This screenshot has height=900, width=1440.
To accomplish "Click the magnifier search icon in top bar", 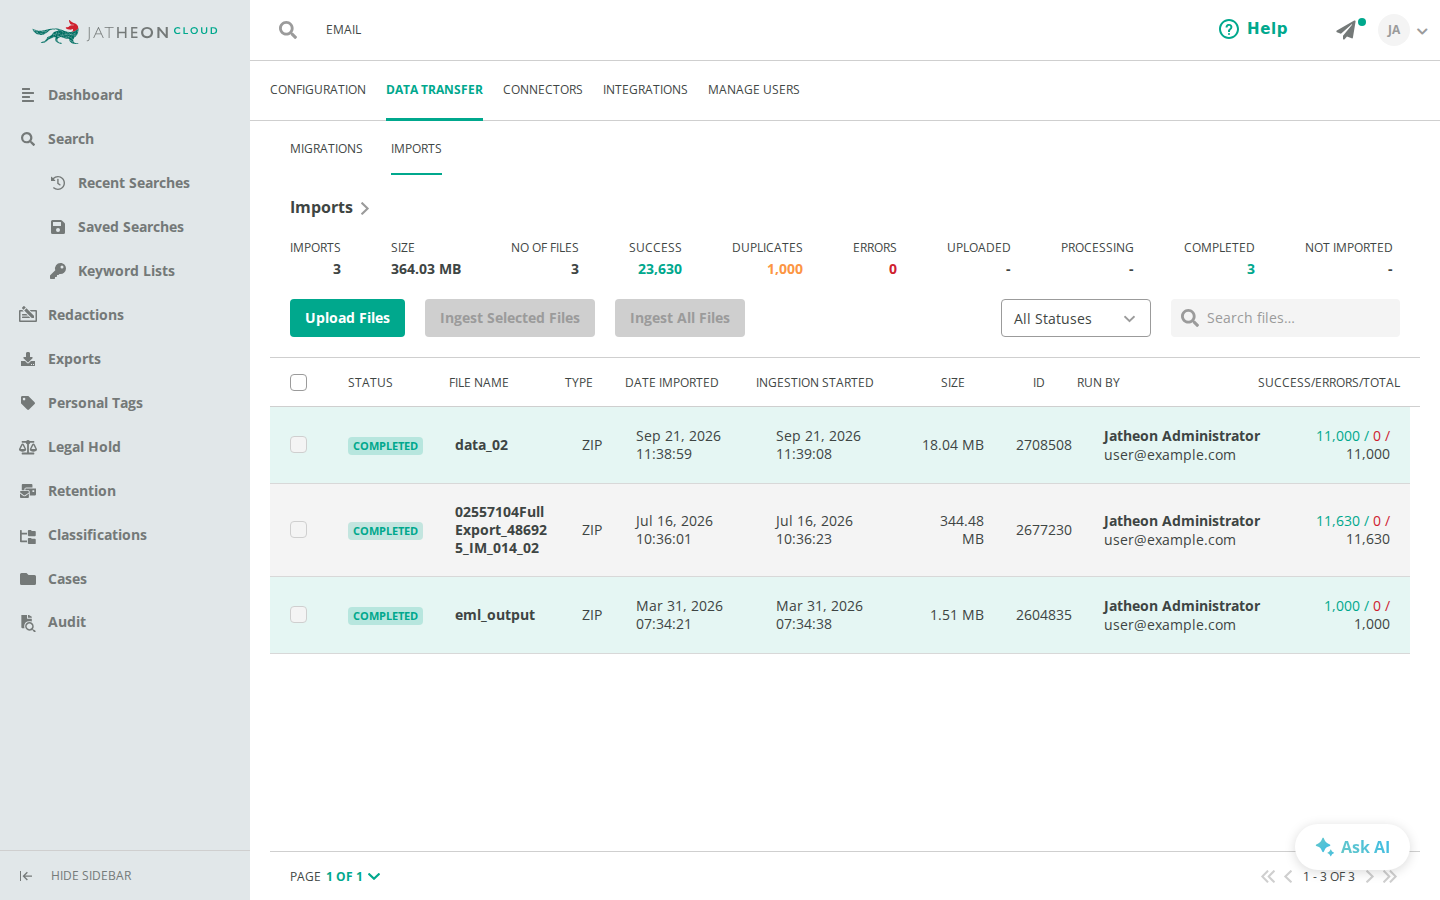I will click(288, 30).
